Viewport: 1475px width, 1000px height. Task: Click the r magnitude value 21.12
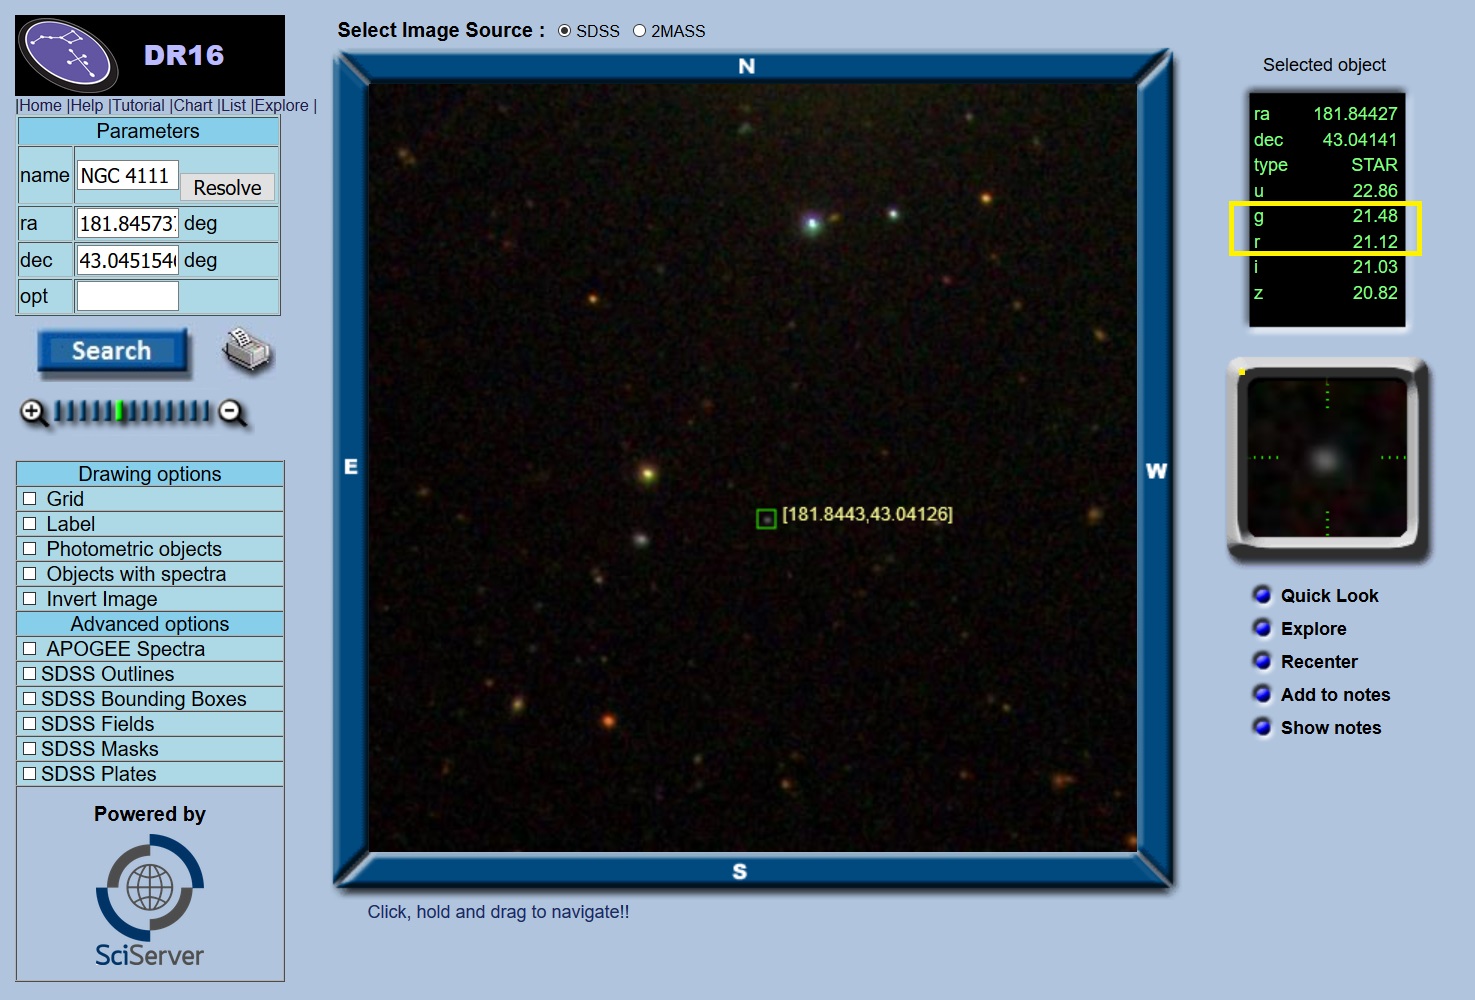[x=1375, y=242]
